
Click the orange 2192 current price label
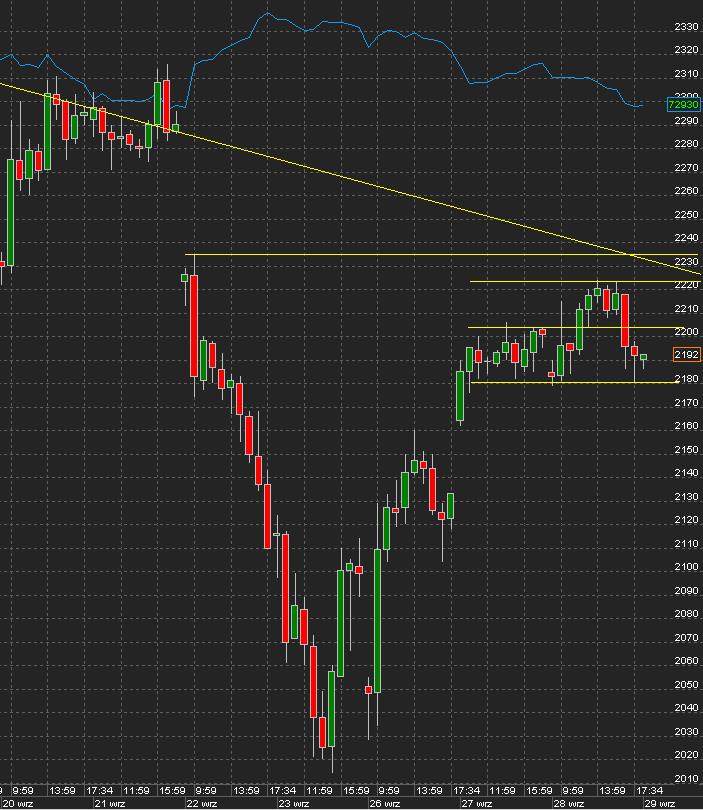687,355
